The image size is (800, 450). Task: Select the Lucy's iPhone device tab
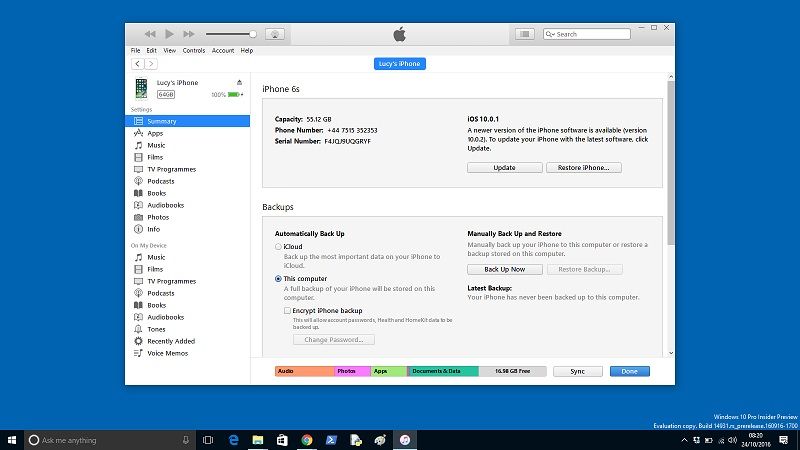pos(399,64)
